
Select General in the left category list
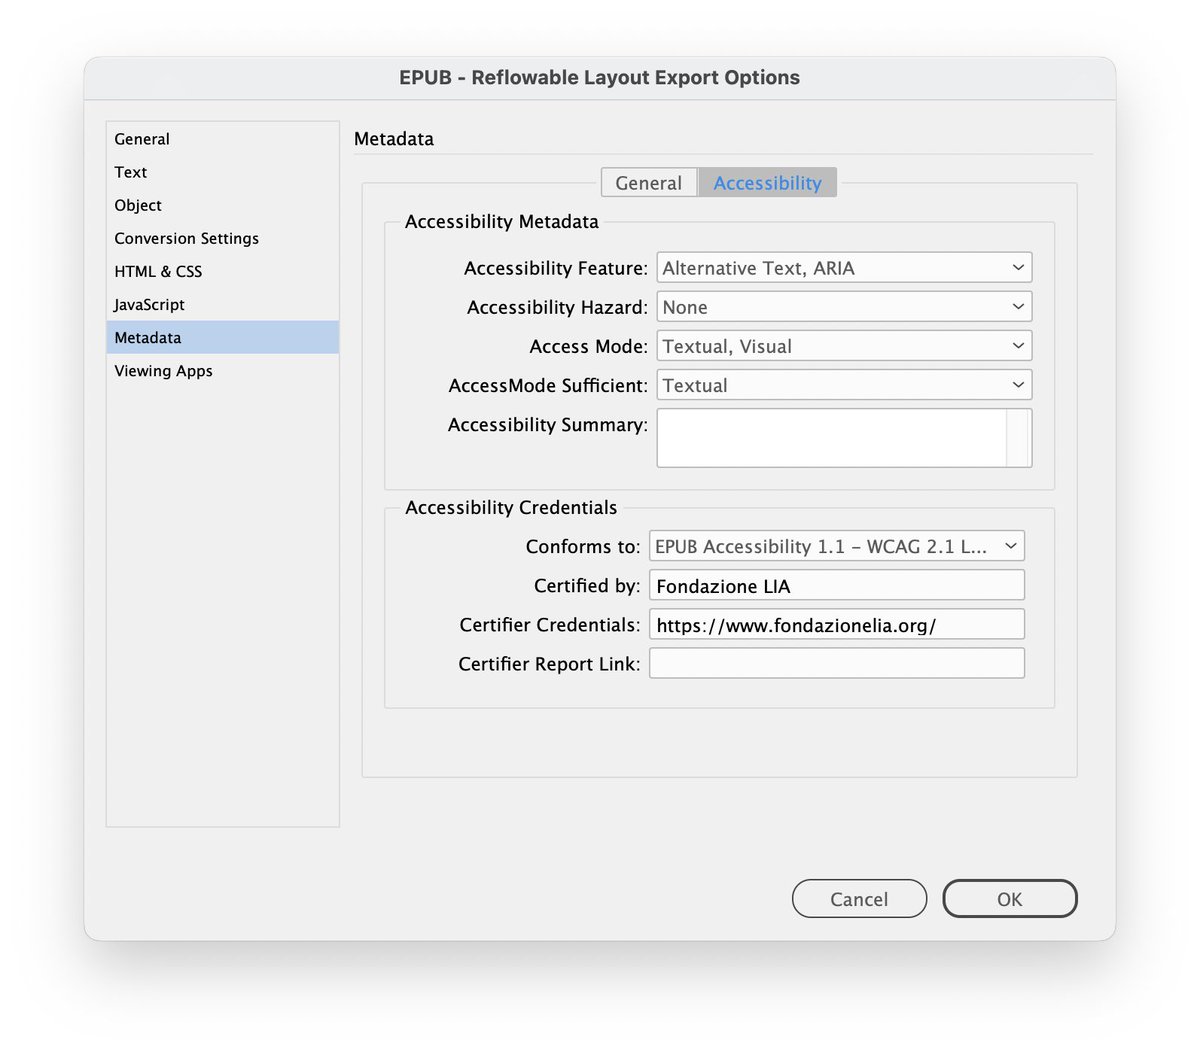tap(222, 139)
